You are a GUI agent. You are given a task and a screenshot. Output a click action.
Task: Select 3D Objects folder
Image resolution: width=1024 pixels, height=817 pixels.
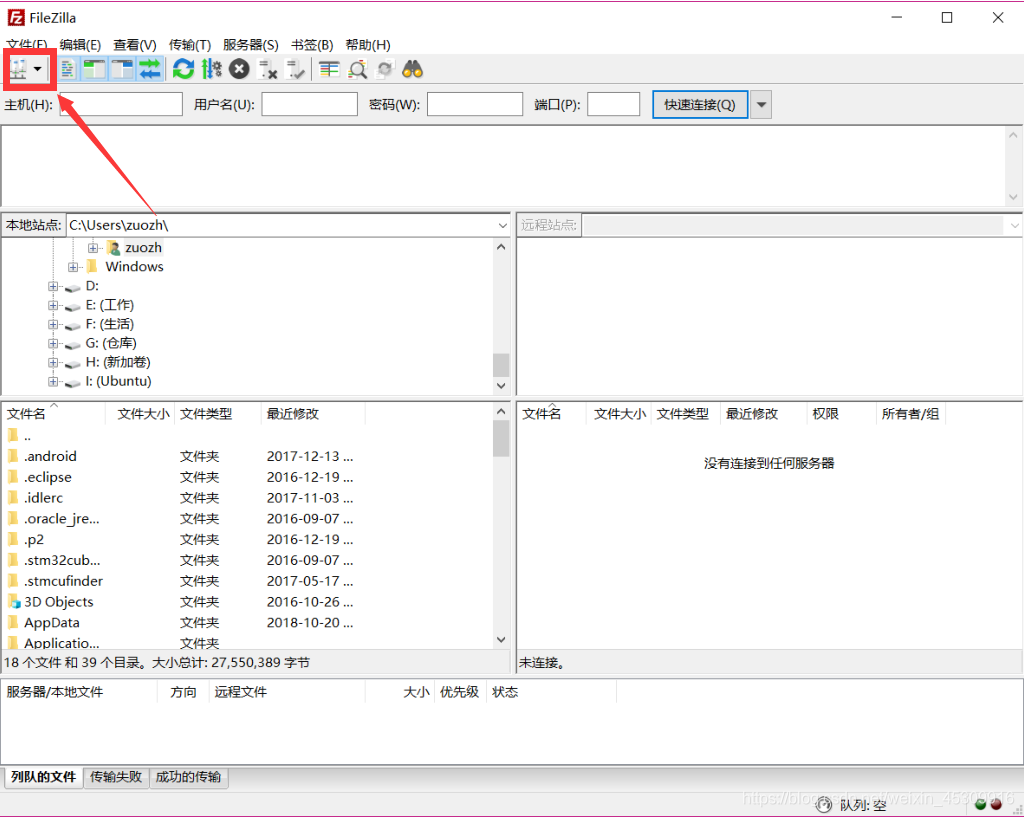pos(58,601)
